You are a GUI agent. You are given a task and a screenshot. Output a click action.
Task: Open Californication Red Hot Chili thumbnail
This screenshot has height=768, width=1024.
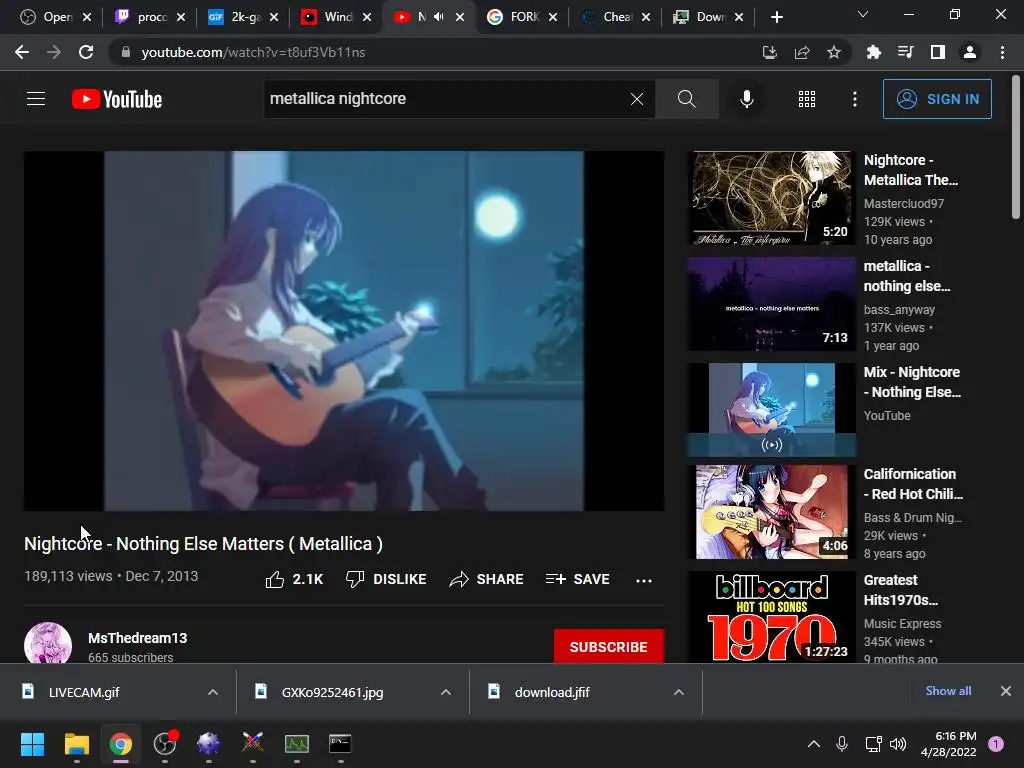point(772,512)
